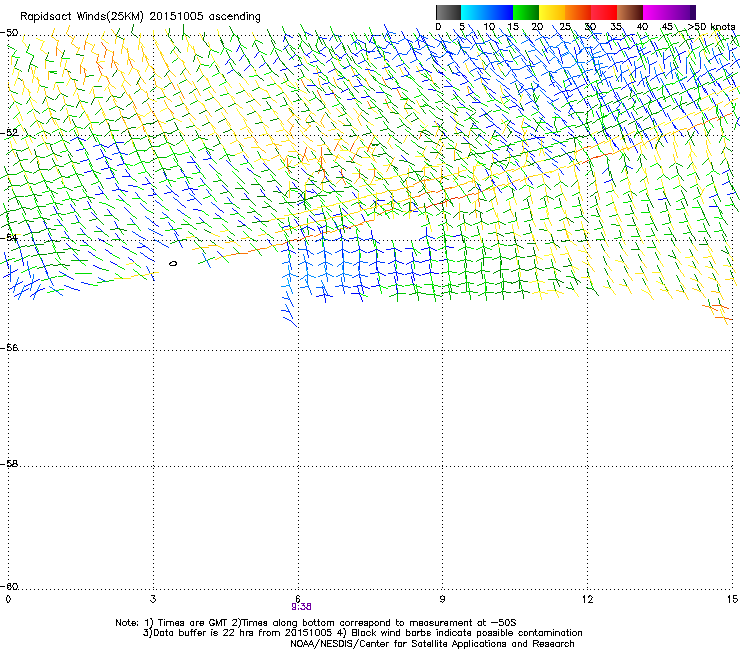This screenshot has width=740, height=650.
Task: Click the 'NOAA/NESDIS/Center for Satellite Applications' credit line
Action: coord(432,644)
